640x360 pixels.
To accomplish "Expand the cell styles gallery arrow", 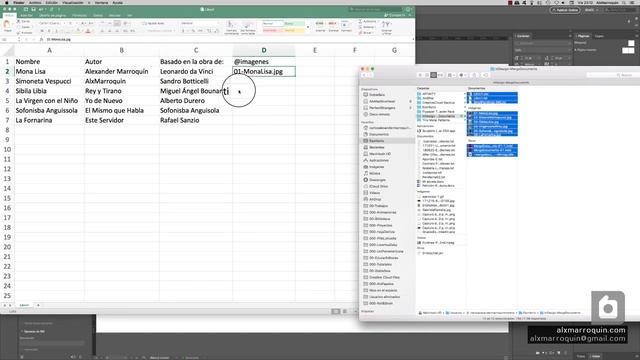I will click(308, 27).
